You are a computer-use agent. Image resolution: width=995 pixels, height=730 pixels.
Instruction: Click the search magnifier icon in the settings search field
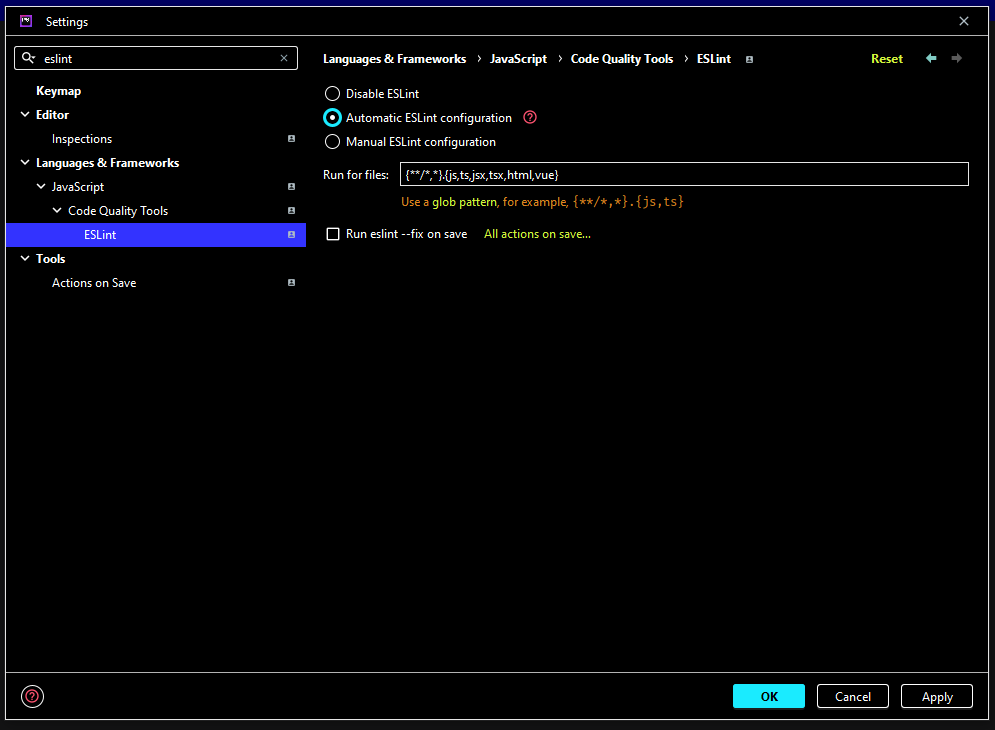click(29, 58)
